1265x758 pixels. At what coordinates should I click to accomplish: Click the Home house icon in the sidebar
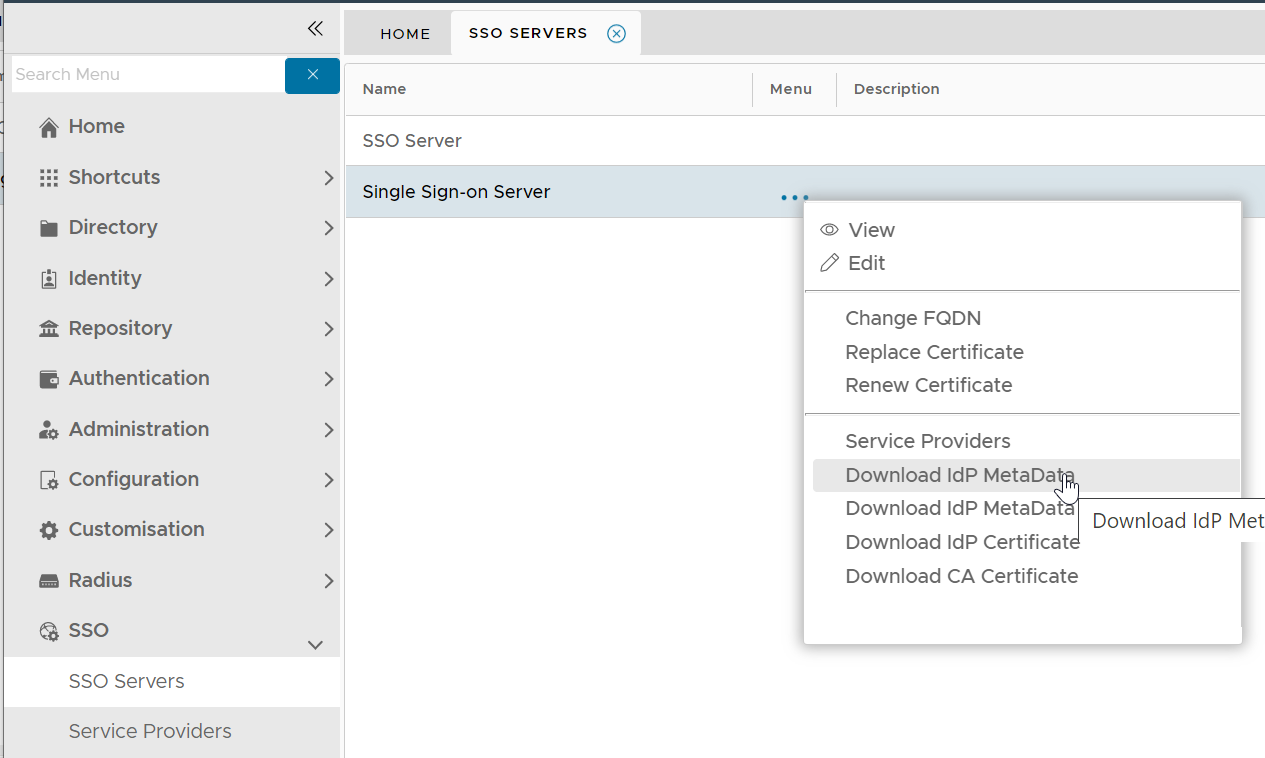48,127
